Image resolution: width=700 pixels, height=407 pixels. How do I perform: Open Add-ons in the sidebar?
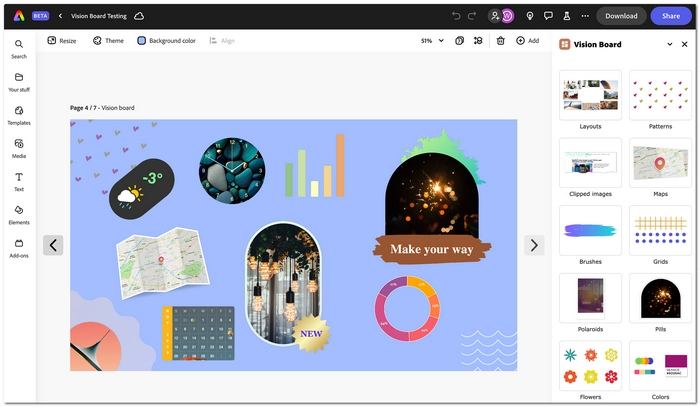coord(19,248)
